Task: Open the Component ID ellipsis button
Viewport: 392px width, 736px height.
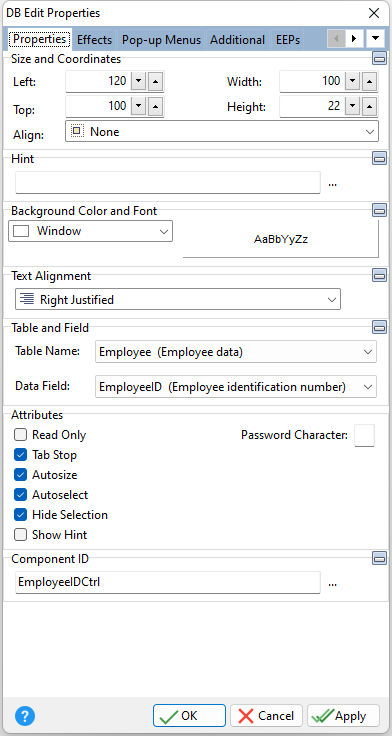Action: (x=332, y=583)
